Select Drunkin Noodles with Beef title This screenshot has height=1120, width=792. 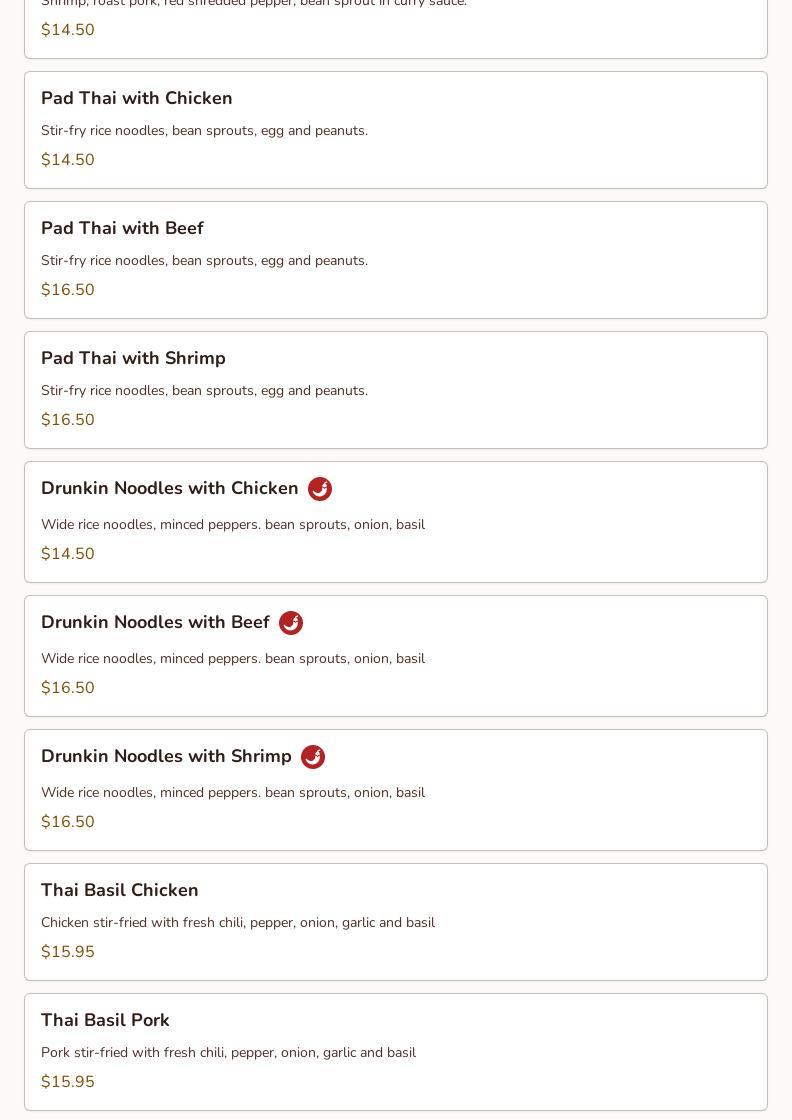pyautogui.click(x=156, y=622)
